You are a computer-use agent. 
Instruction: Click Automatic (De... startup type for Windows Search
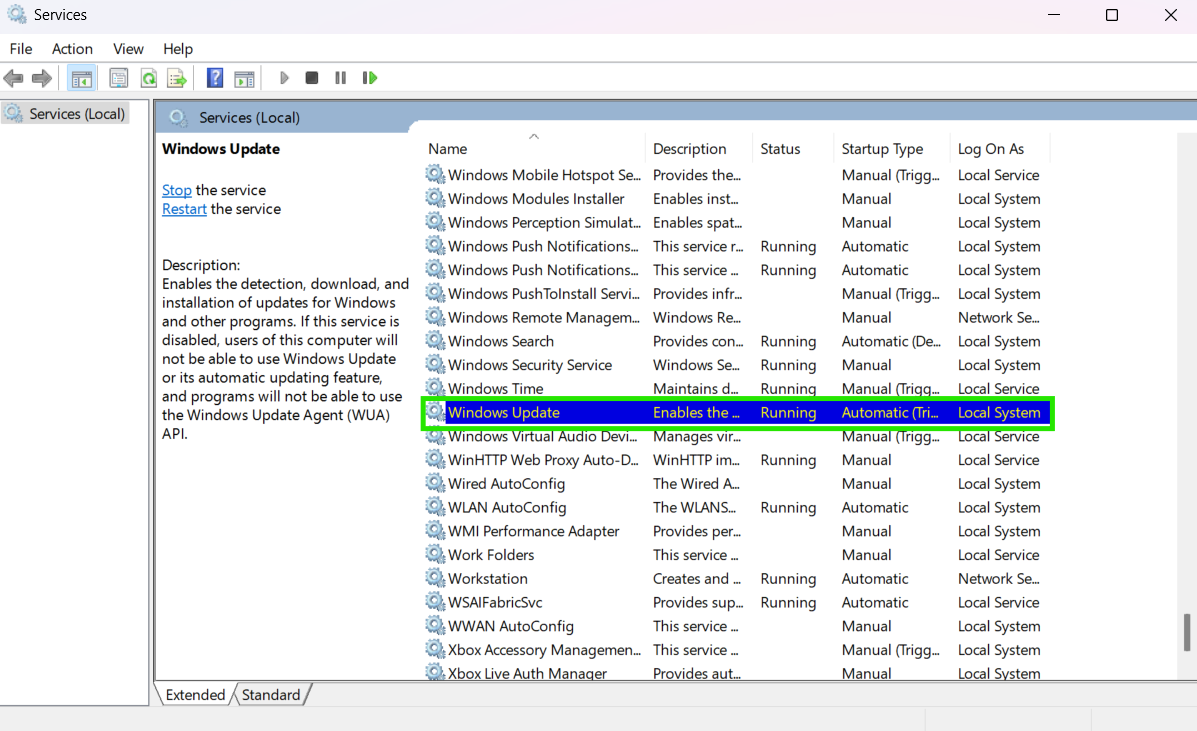(x=891, y=341)
